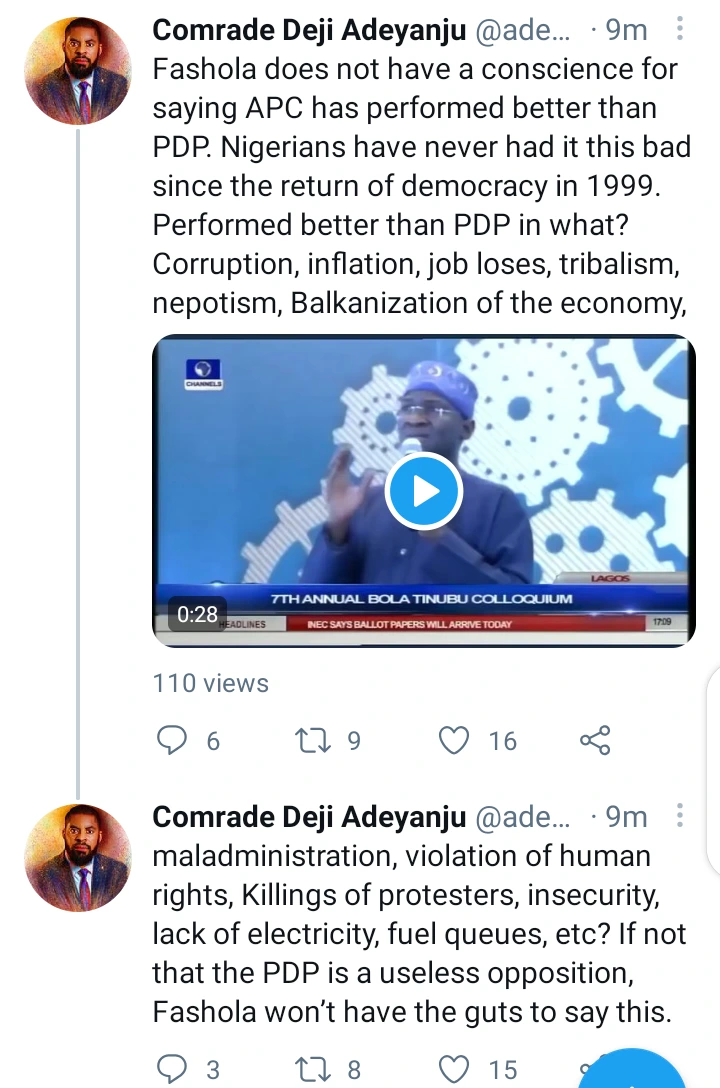Share the first tweet
The height and width of the screenshot is (1088, 720).
click(595, 740)
